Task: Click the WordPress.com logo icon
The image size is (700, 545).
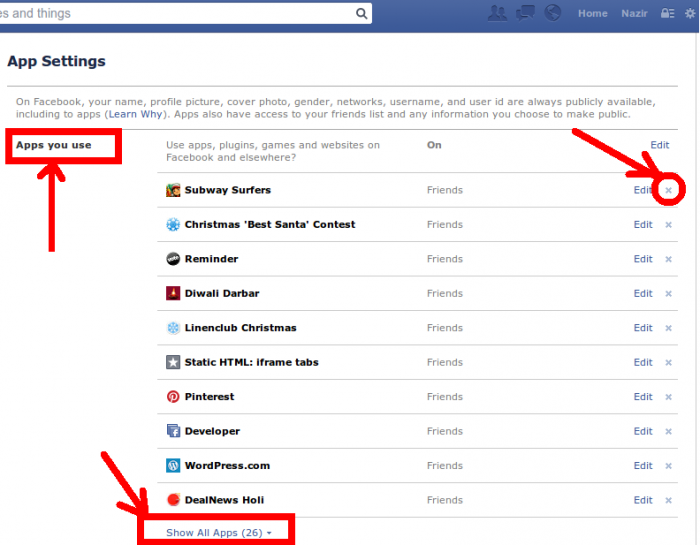Action: click(173, 466)
